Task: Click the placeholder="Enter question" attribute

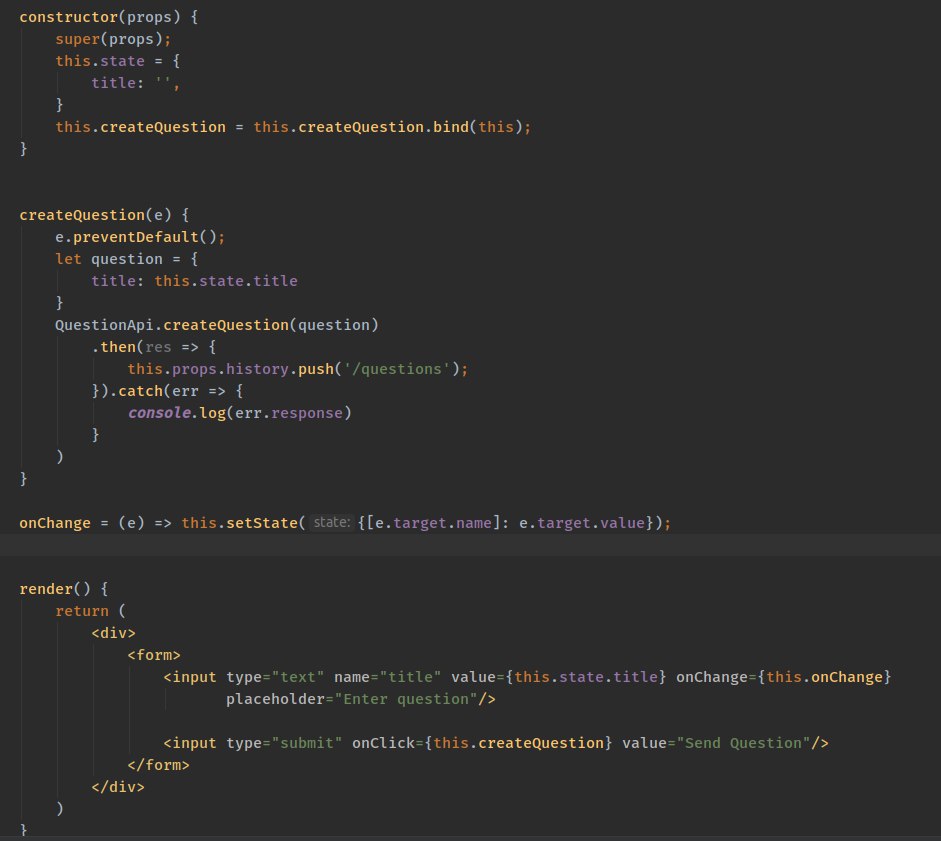Action: click(x=361, y=699)
